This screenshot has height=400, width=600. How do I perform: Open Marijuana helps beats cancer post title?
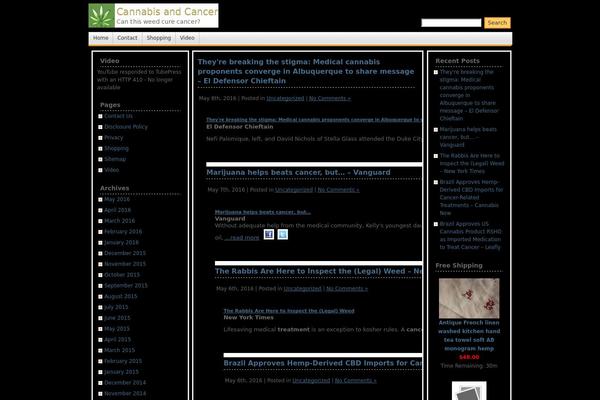[x=298, y=172]
